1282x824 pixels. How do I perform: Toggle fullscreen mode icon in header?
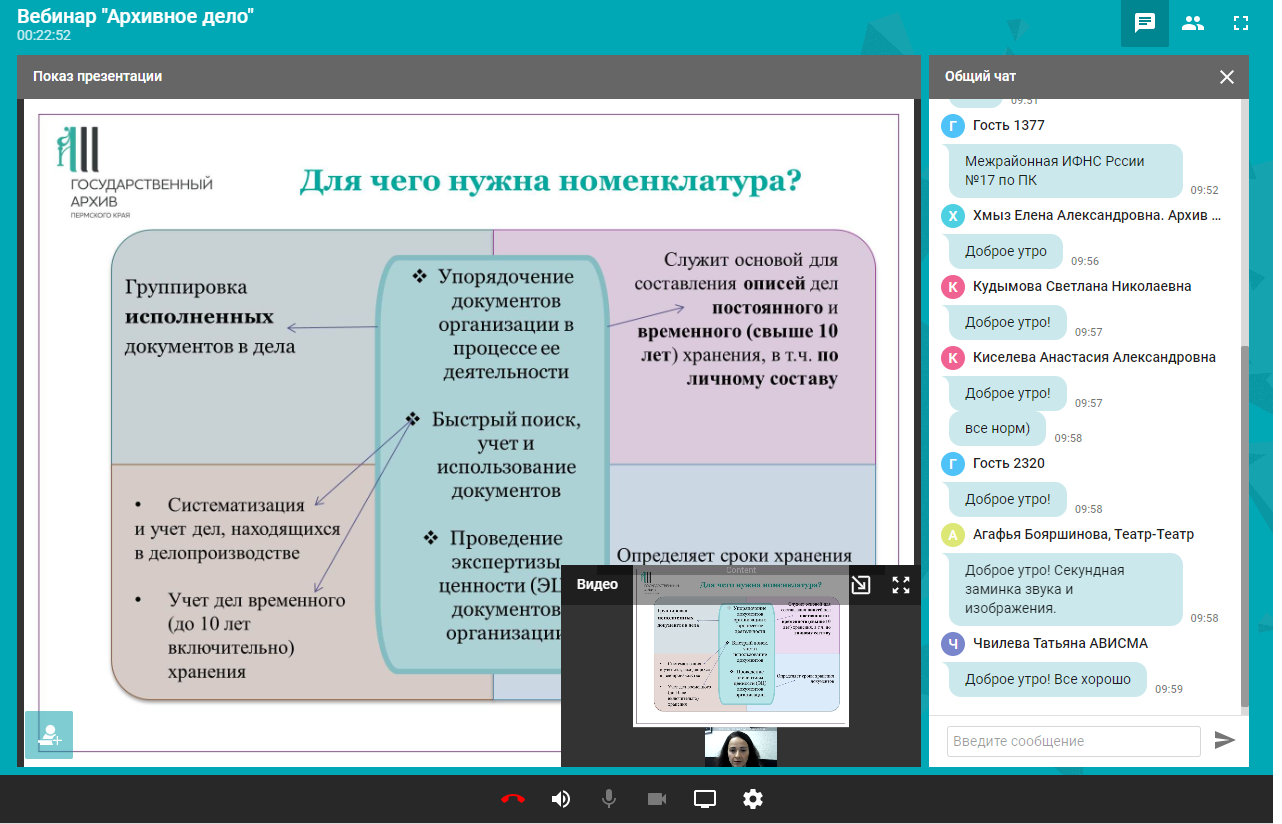[1241, 23]
